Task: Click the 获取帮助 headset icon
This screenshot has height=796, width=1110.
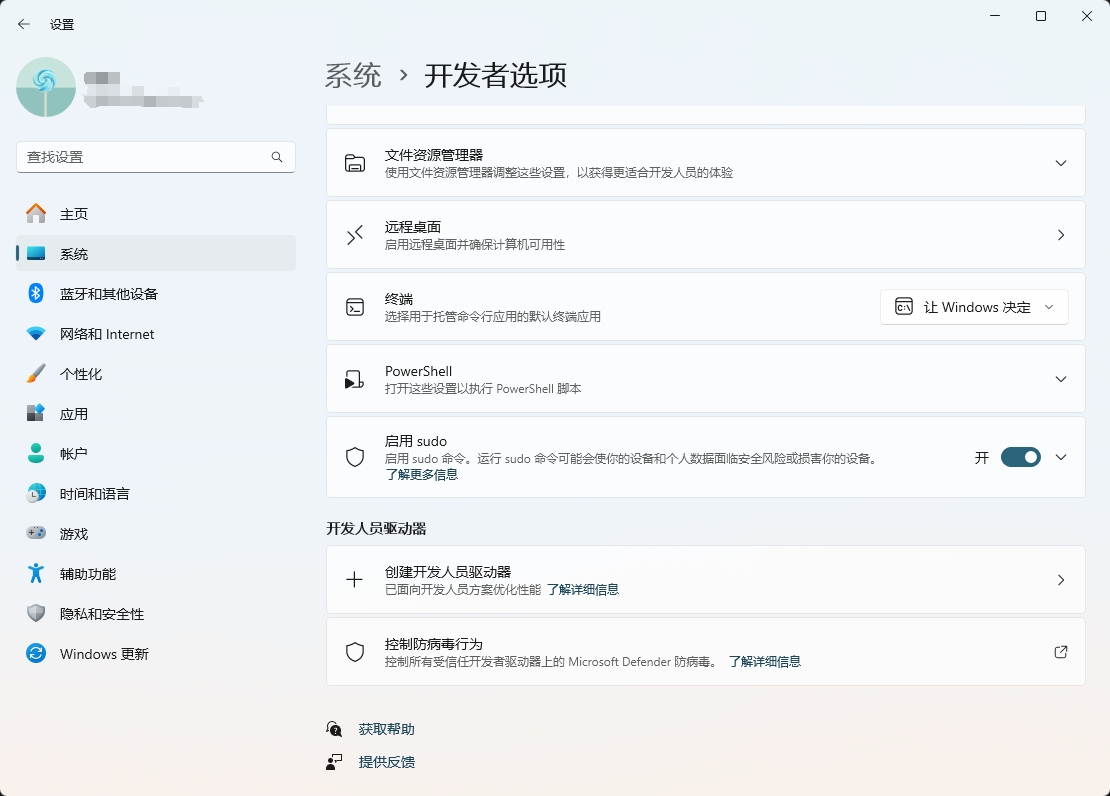Action: tap(334, 729)
